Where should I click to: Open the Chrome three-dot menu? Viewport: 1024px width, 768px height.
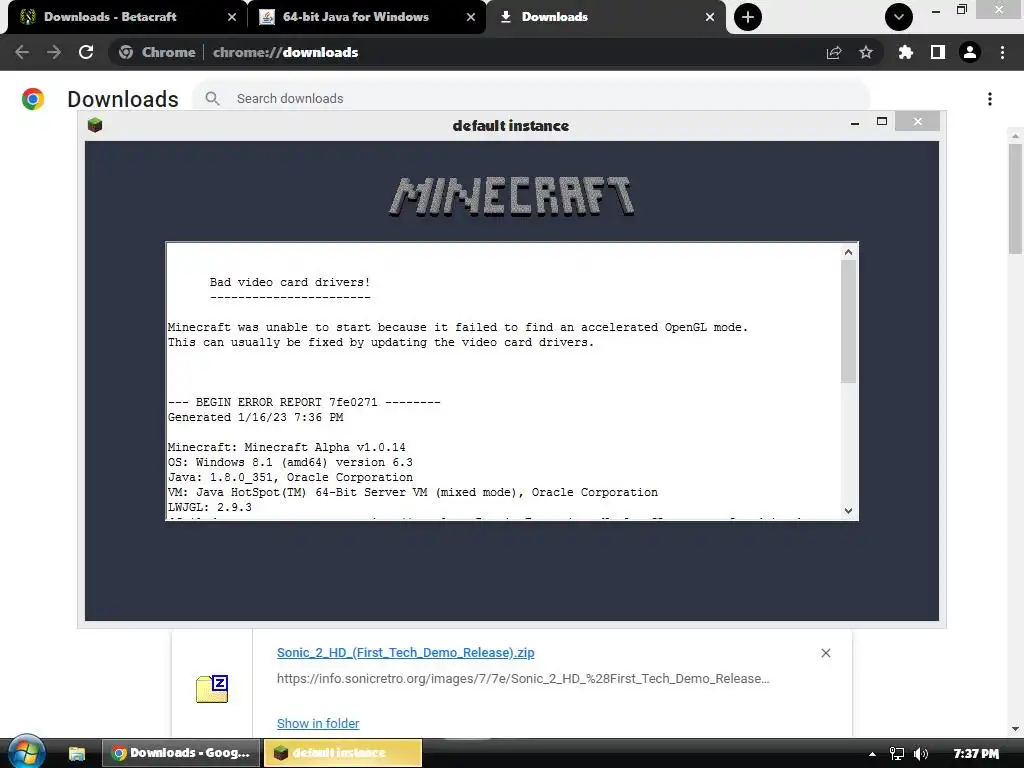(1002, 52)
